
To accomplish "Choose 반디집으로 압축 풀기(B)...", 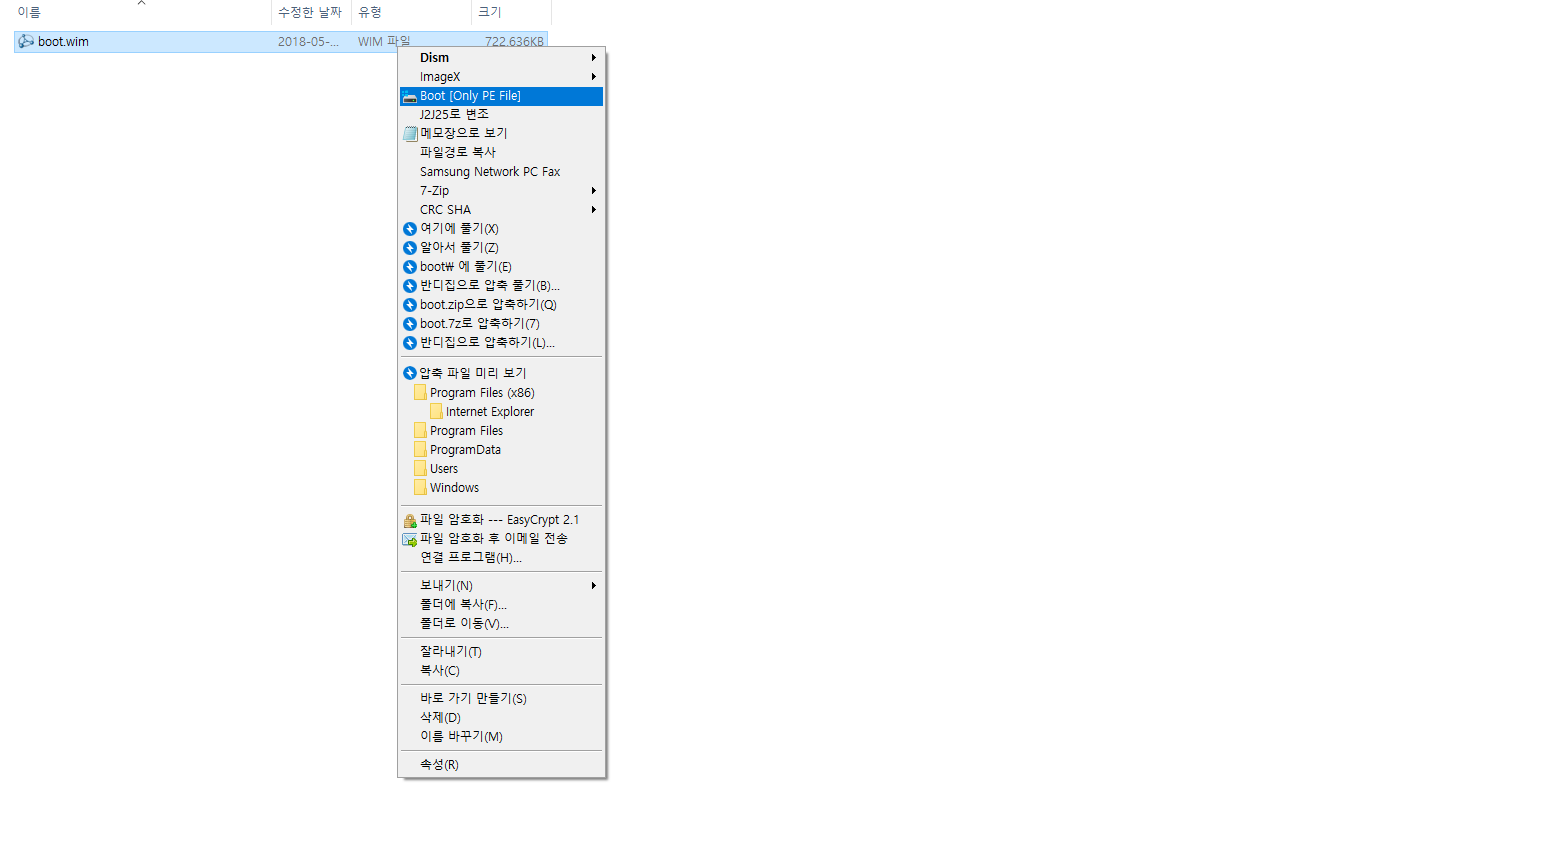I will [x=501, y=286].
